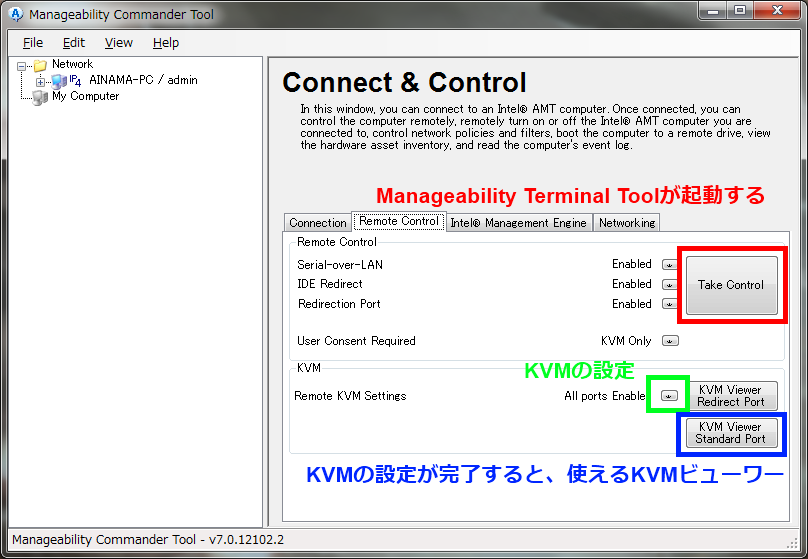Click the Take Control button

click(x=731, y=285)
